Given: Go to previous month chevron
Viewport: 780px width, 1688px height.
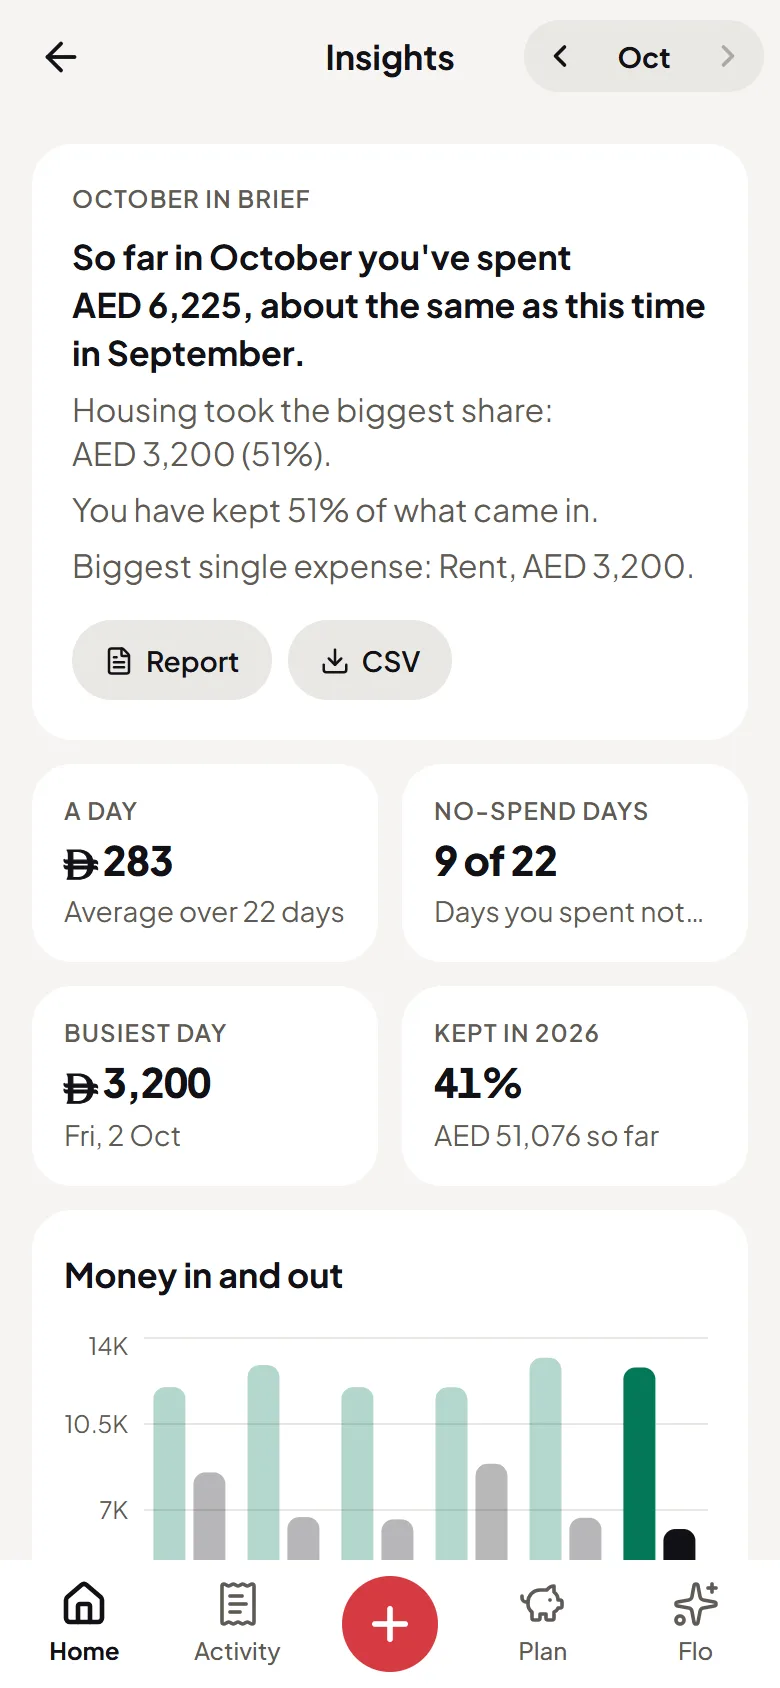Looking at the screenshot, I should pyautogui.click(x=560, y=57).
